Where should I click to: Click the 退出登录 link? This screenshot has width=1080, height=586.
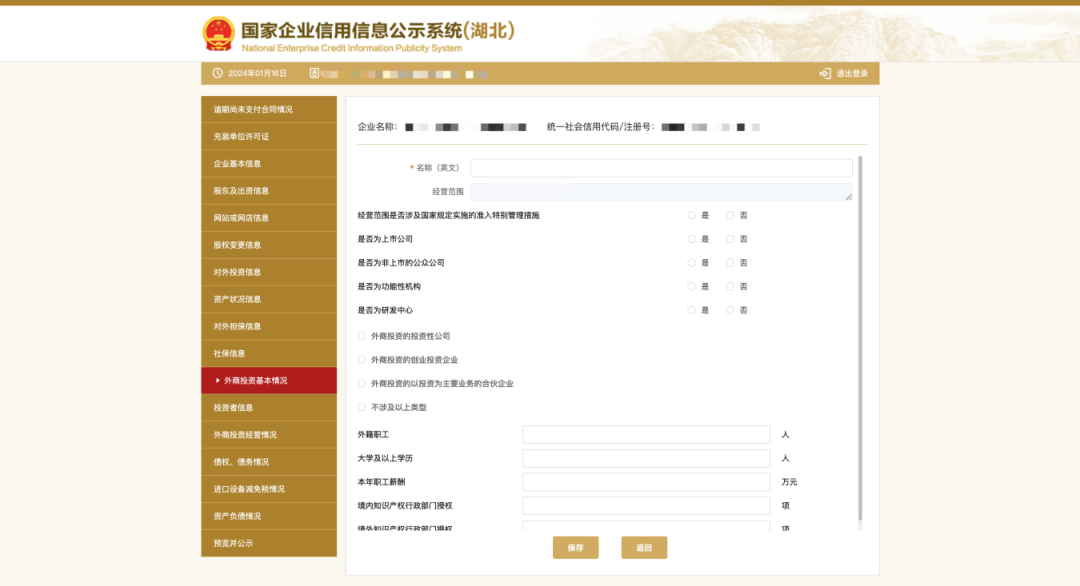[x=851, y=73]
